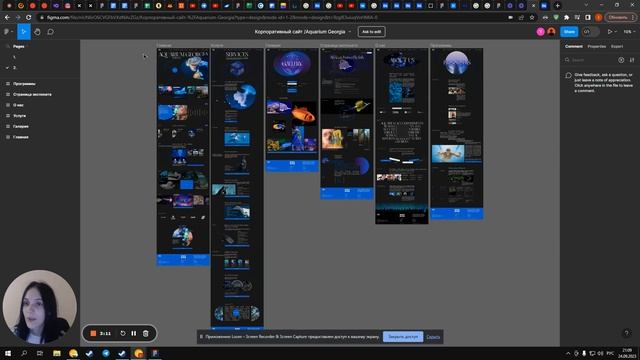This screenshot has width=640, height=360.
Task: Click the About Us page frame on canvas
Action: (402, 136)
